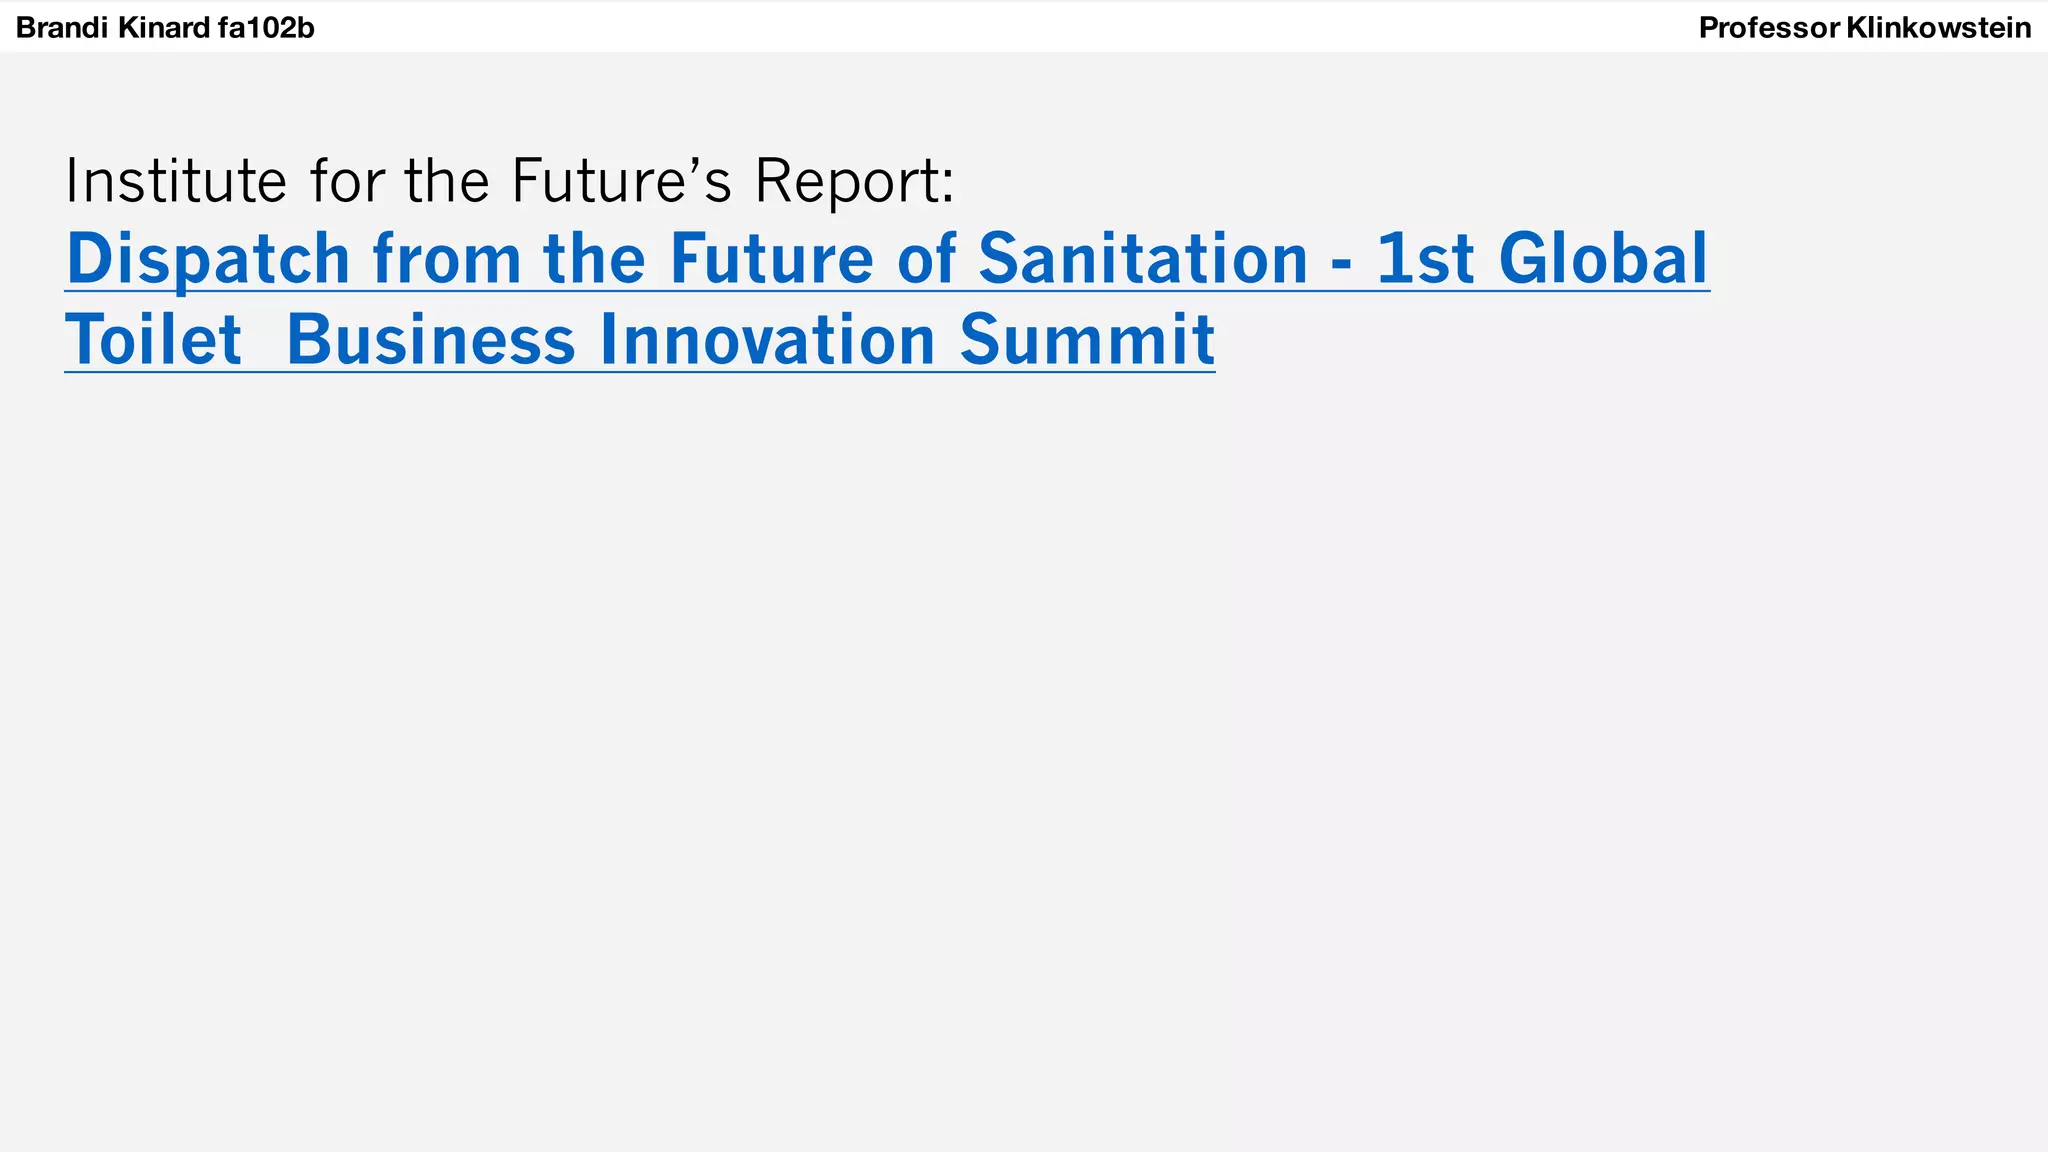Screen dimensions: 2048x1152
Task: Click the word 'Summit' in the hyperlink
Action: 1087,340
